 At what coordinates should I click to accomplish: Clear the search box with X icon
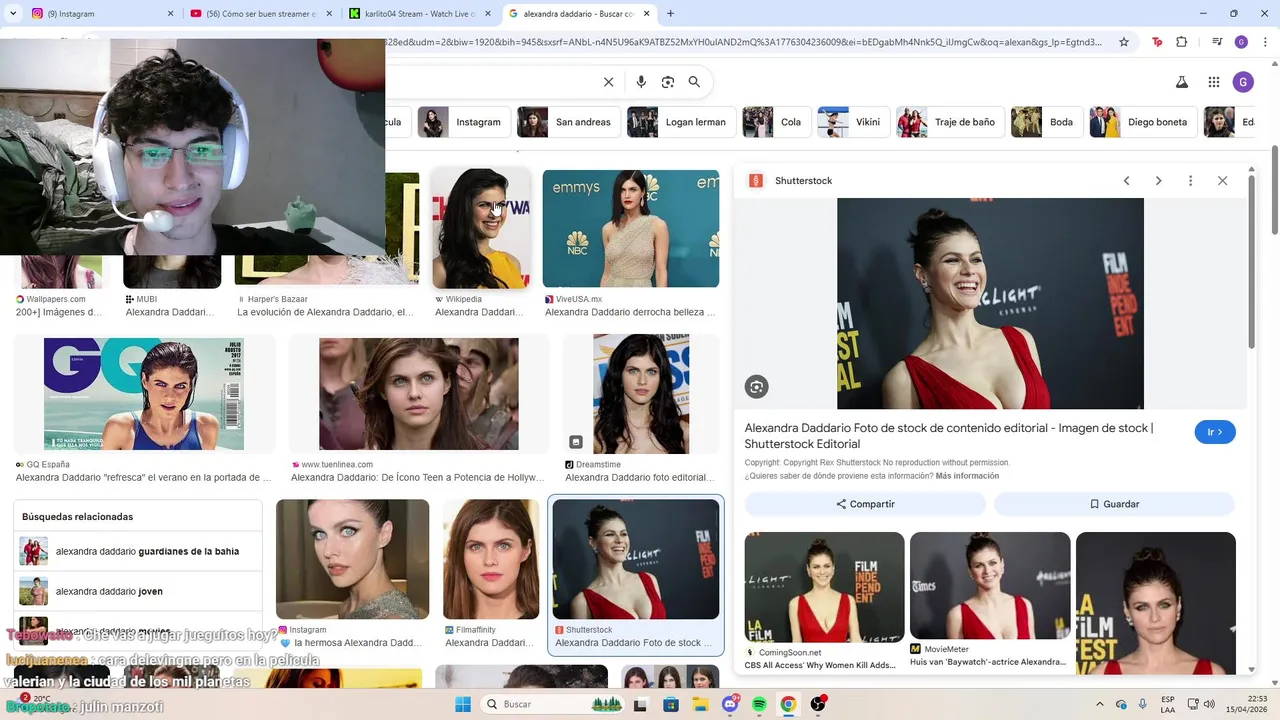pyautogui.click(x=608, y=82)
